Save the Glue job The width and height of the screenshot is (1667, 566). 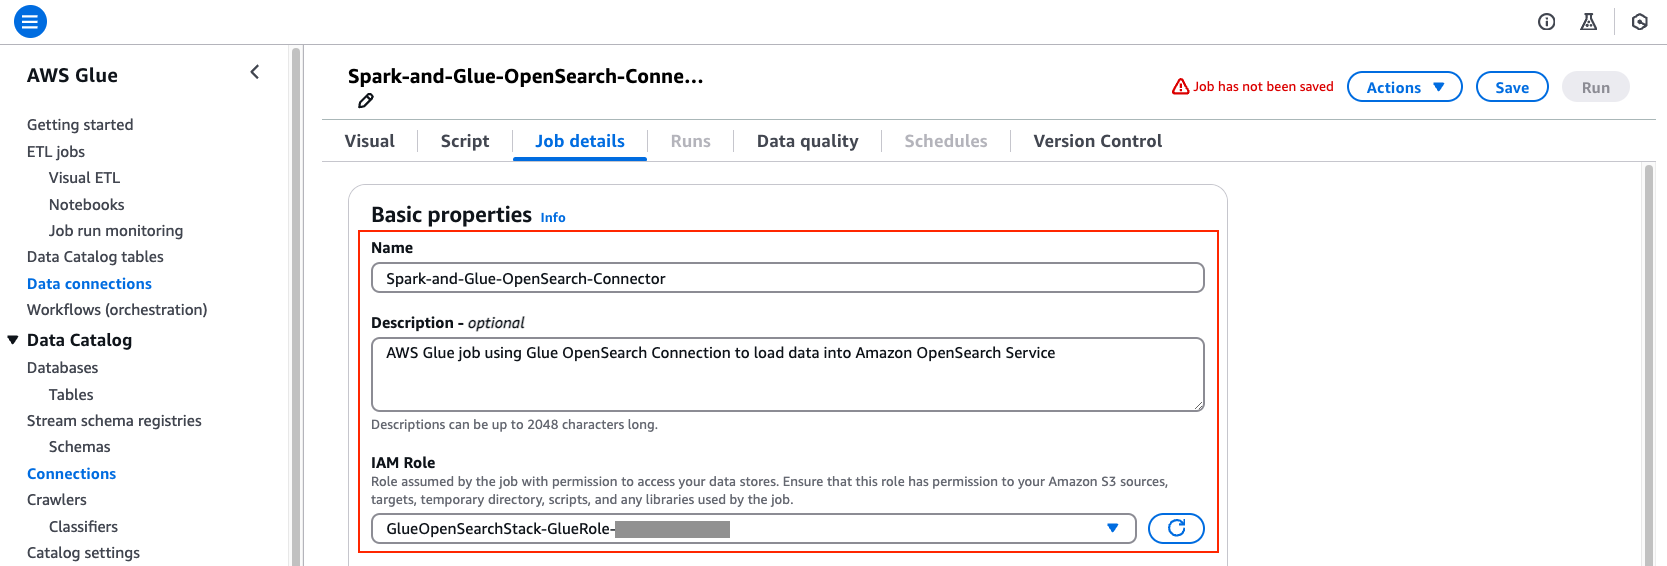[x=1512, y=87]
